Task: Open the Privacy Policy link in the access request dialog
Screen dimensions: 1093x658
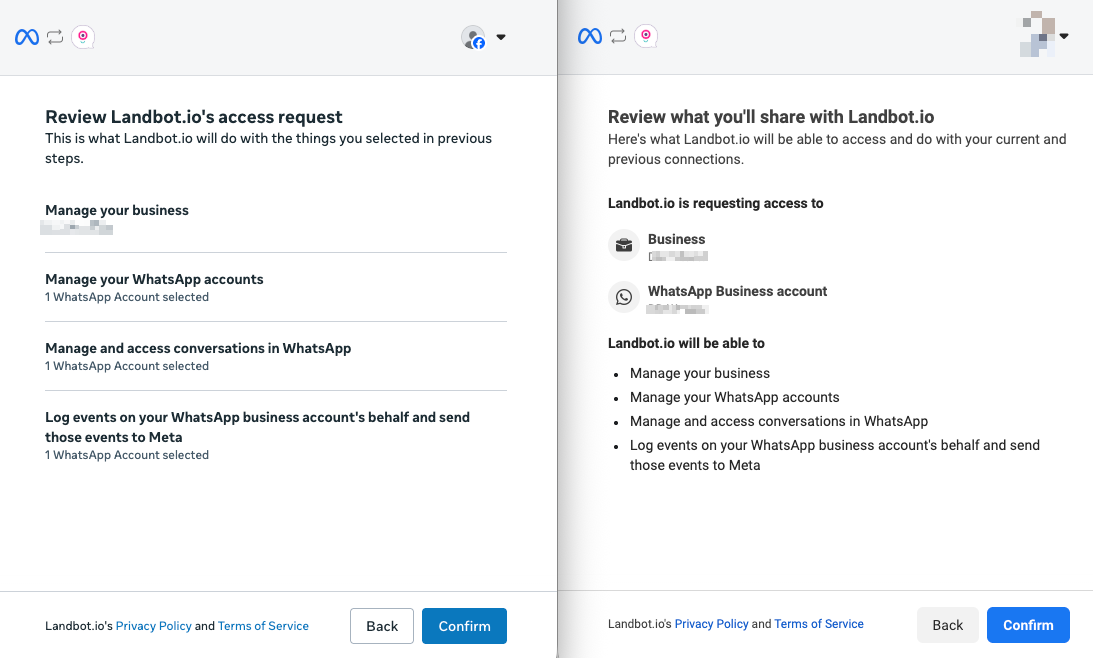Action: (x=153, y=626)
